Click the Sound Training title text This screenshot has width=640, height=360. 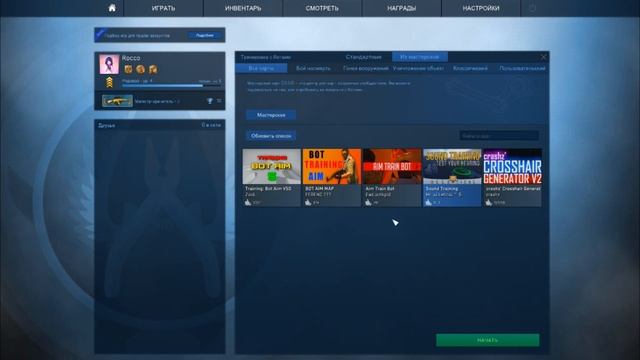point(442,189)
